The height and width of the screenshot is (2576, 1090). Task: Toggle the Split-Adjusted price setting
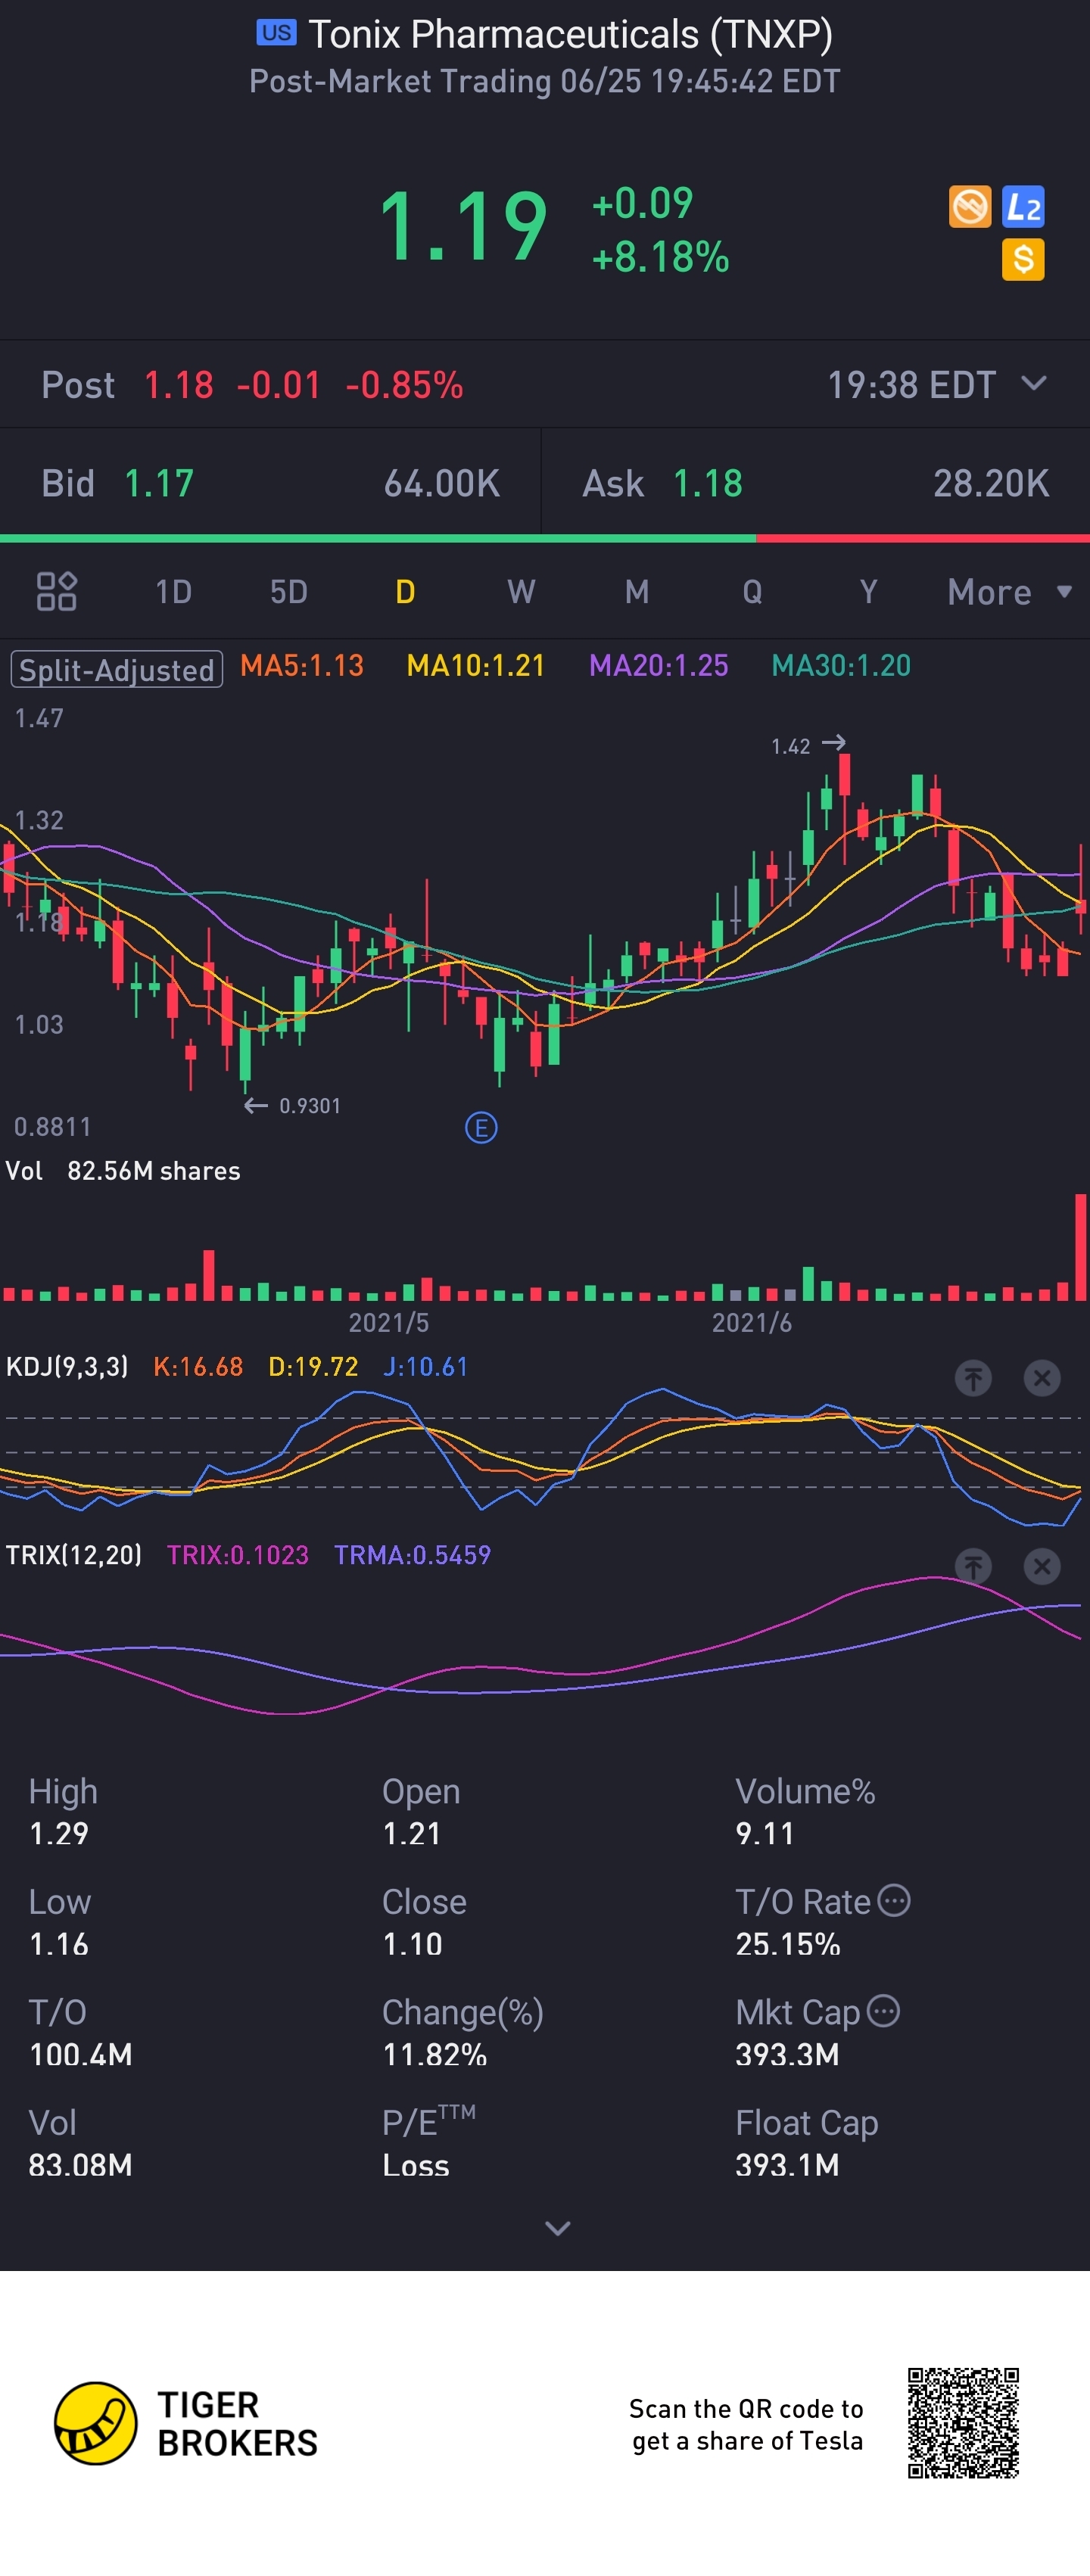pyautogui.click(x=117, y=669)
